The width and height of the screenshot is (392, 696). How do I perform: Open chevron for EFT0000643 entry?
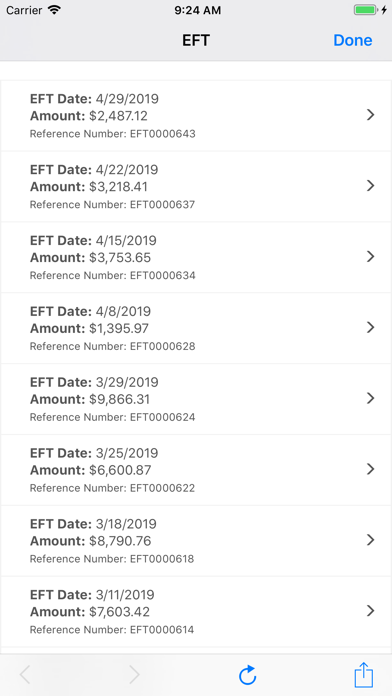tap(371, 115)
